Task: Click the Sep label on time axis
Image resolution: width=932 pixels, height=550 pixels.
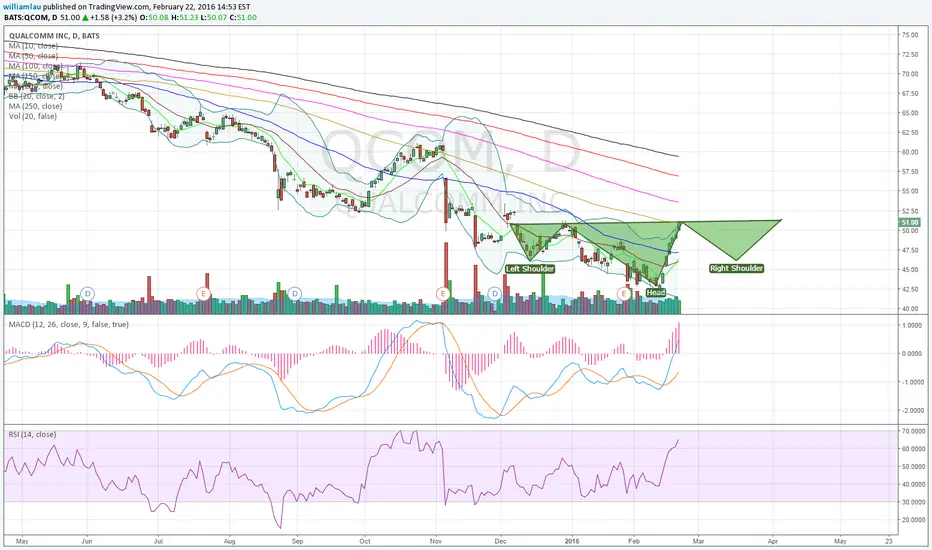Action: tap(298, 541)
